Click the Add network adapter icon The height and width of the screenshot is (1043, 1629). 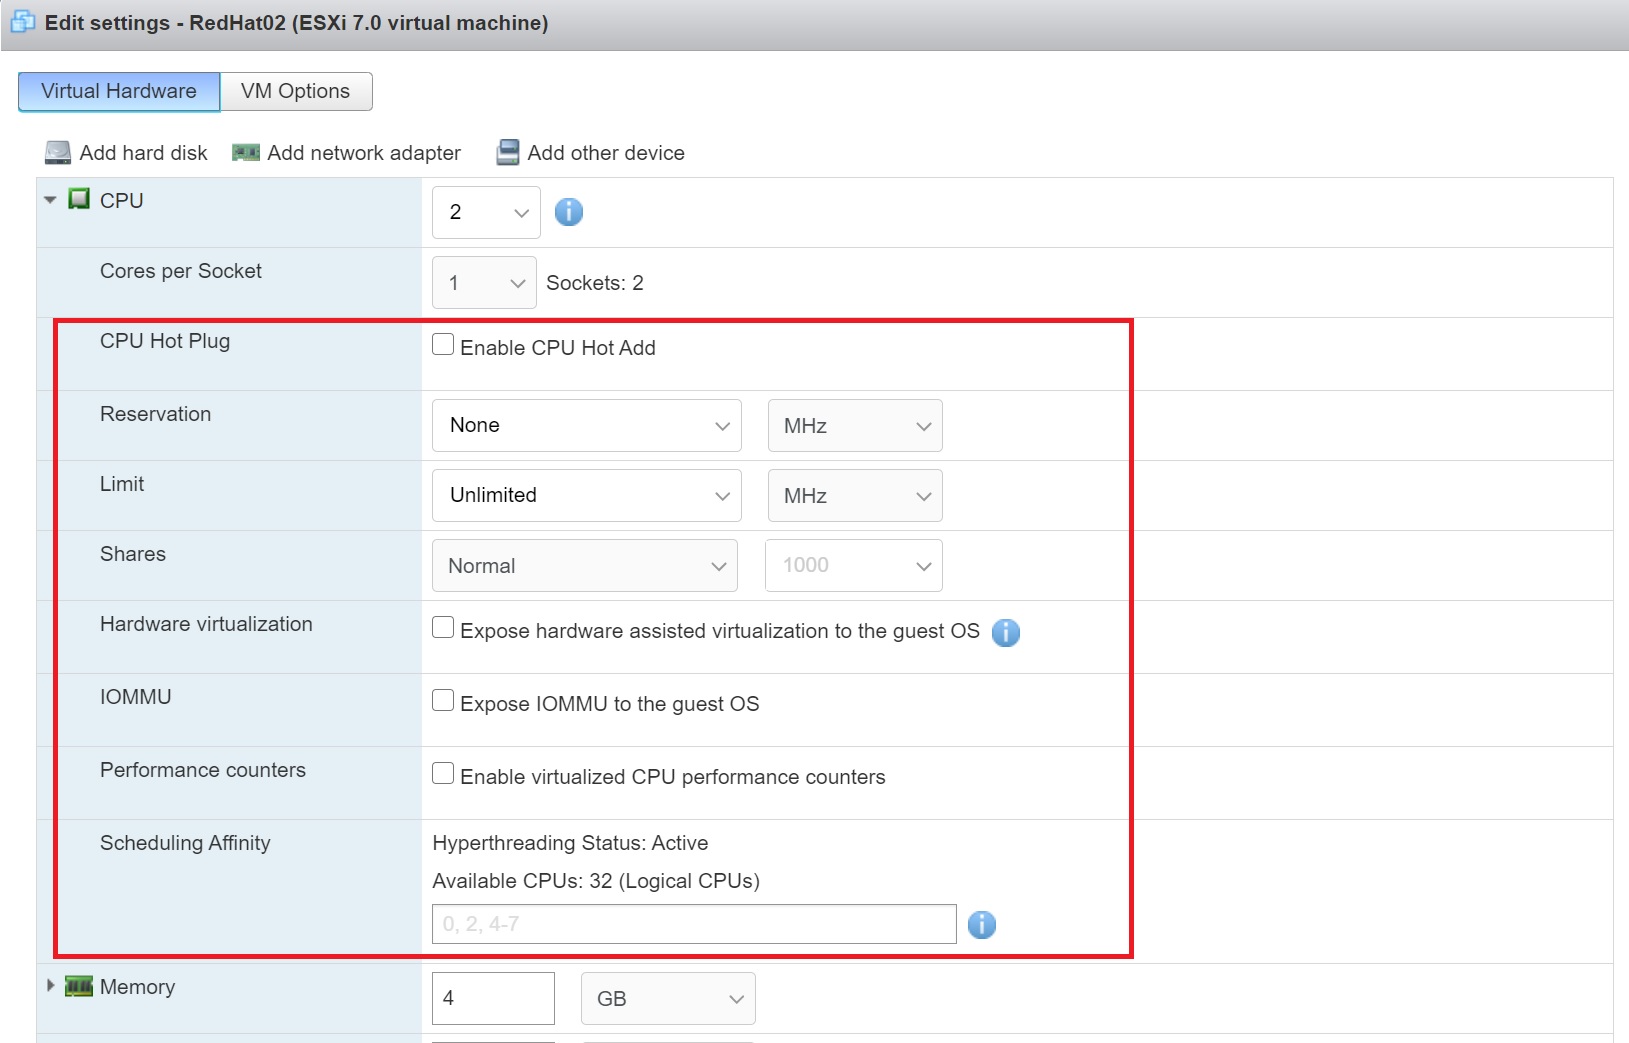tap(246, 153)
